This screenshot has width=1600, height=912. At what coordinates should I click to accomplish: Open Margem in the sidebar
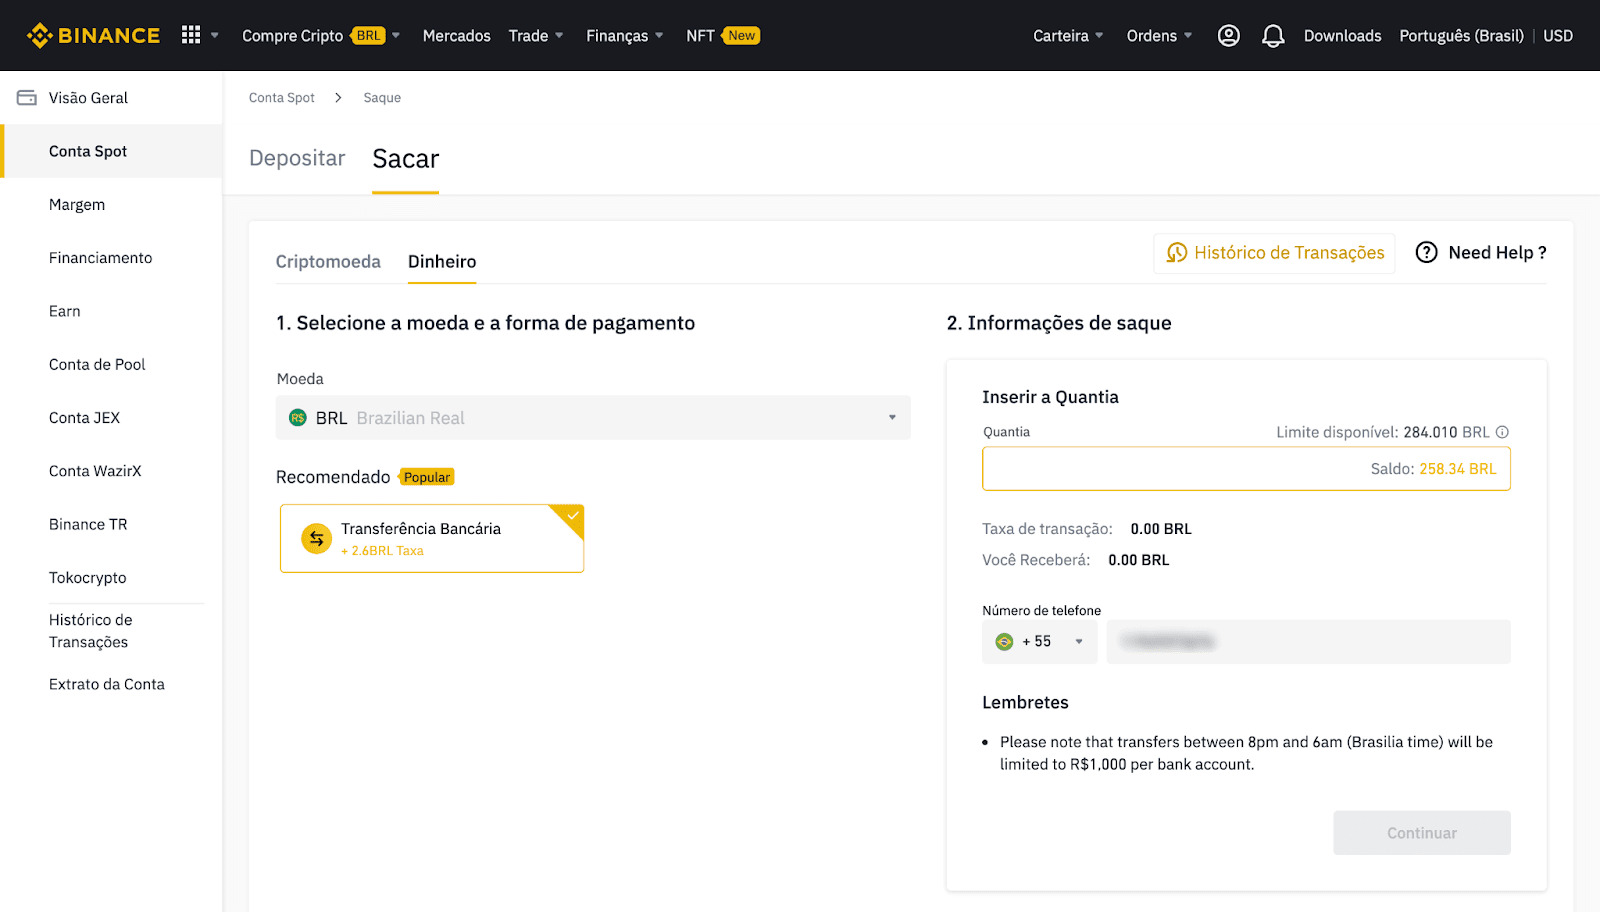77,205
